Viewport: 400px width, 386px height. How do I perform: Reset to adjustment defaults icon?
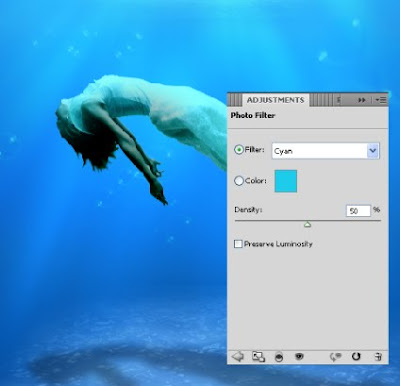(x=356, y=357)
